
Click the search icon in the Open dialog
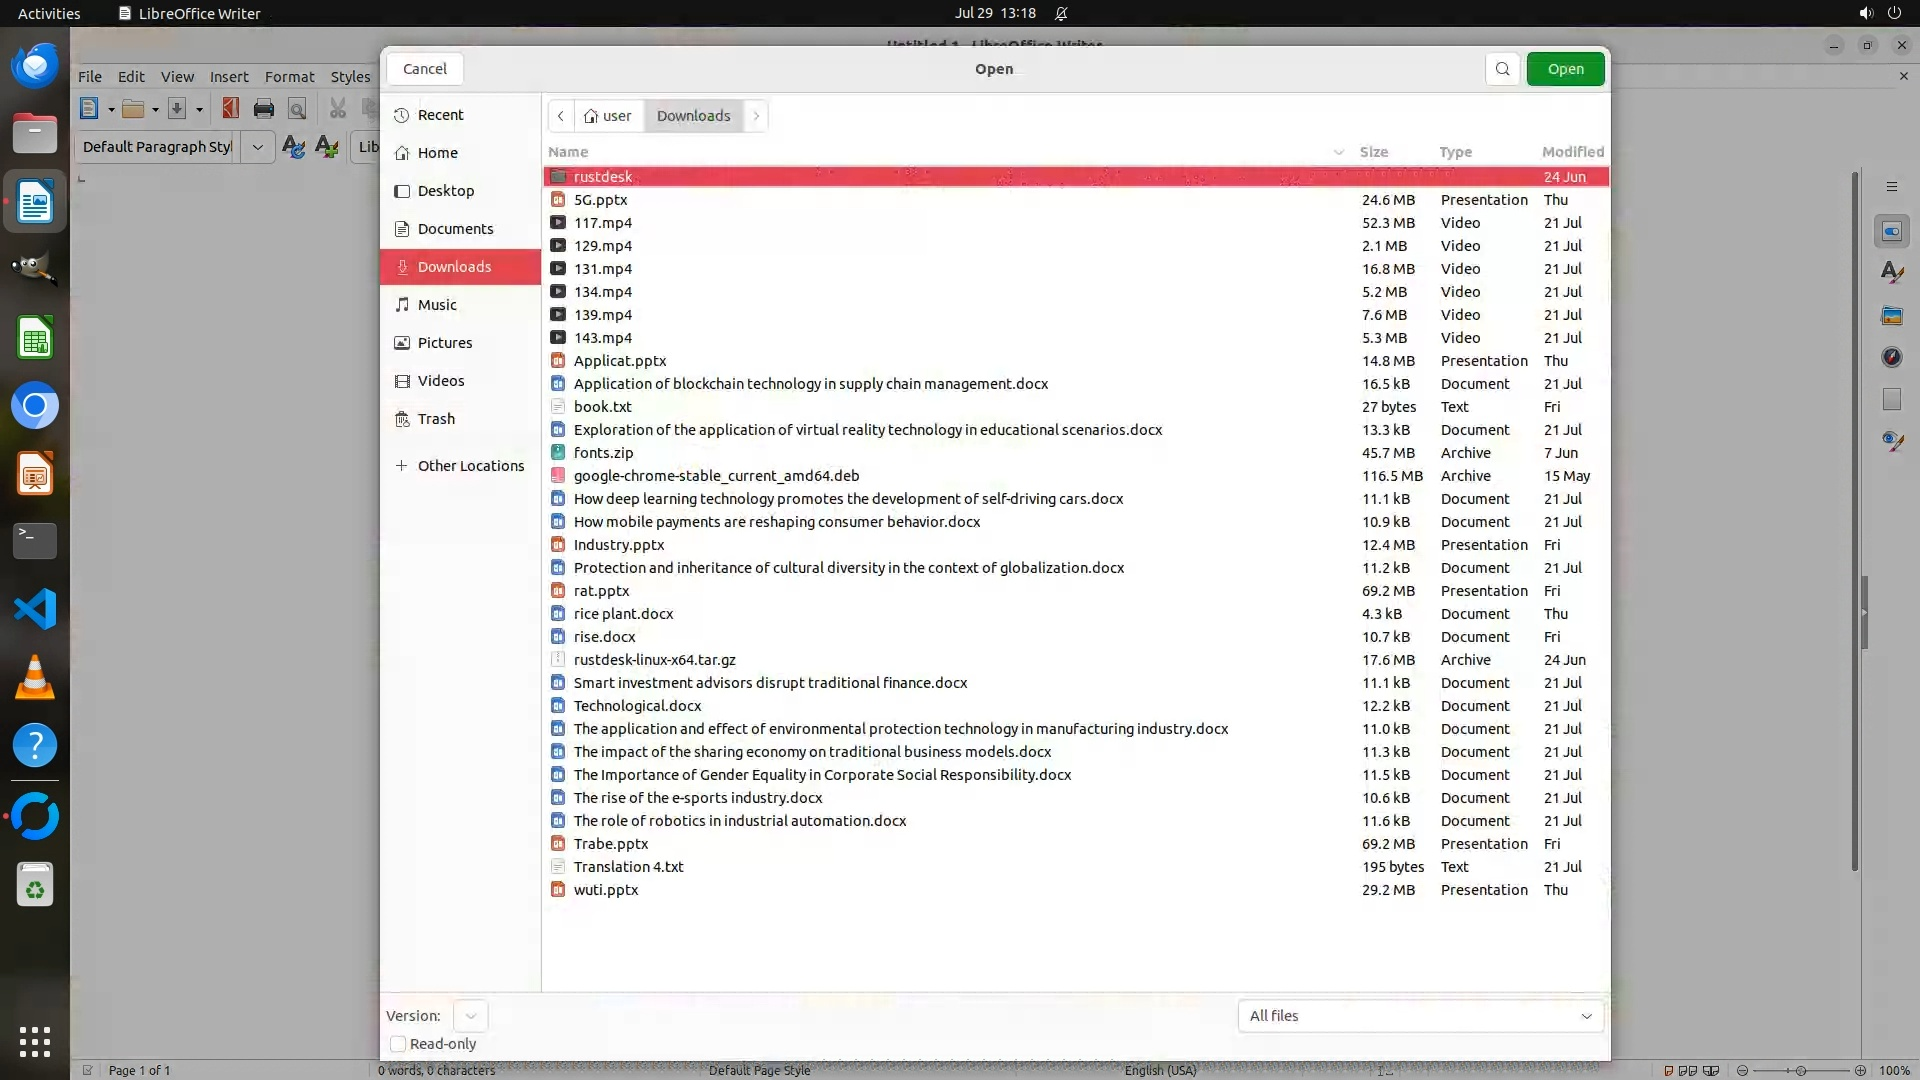[1502, 69]
